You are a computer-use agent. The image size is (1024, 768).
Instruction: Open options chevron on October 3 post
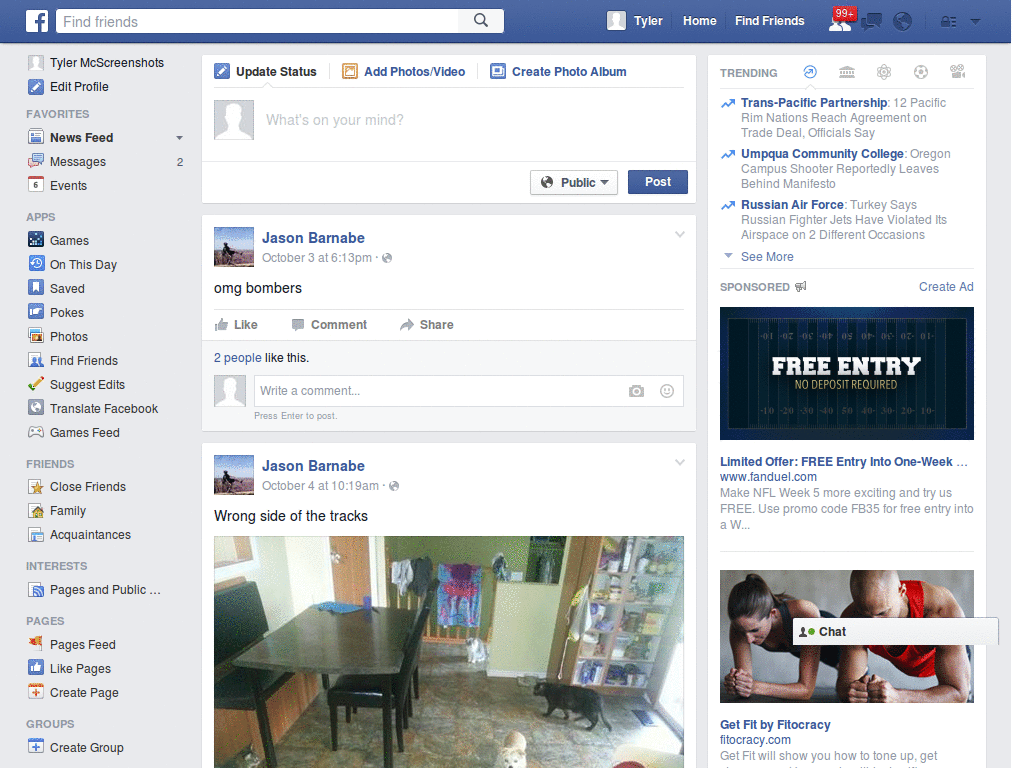680,234
